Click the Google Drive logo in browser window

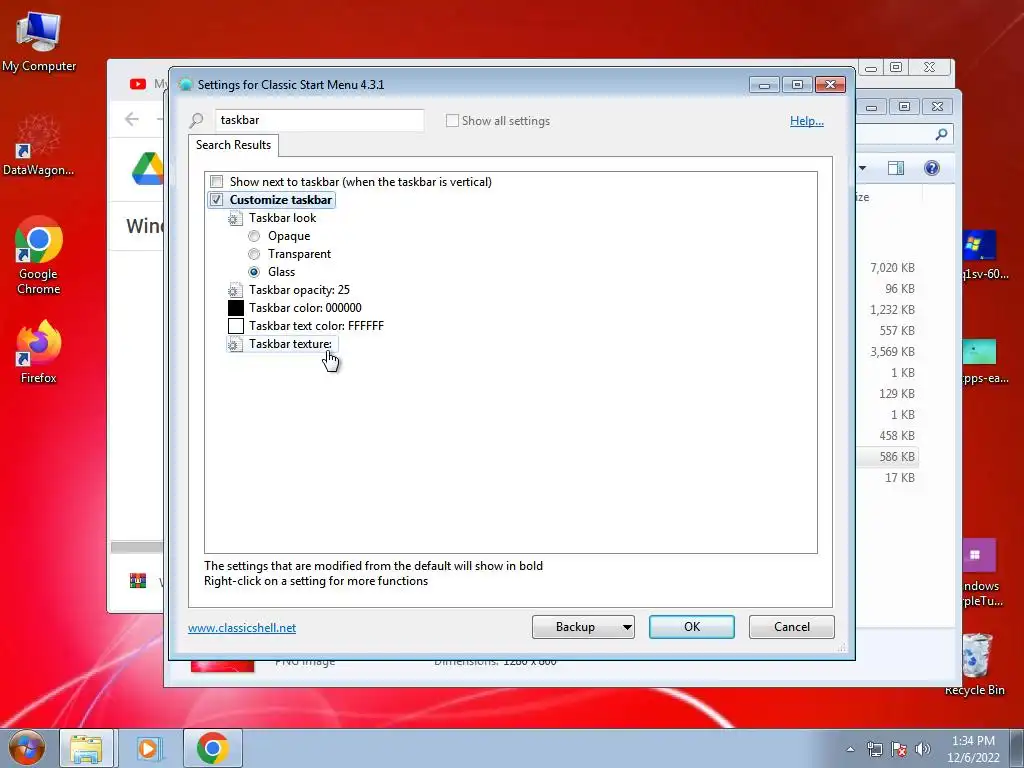148,168
